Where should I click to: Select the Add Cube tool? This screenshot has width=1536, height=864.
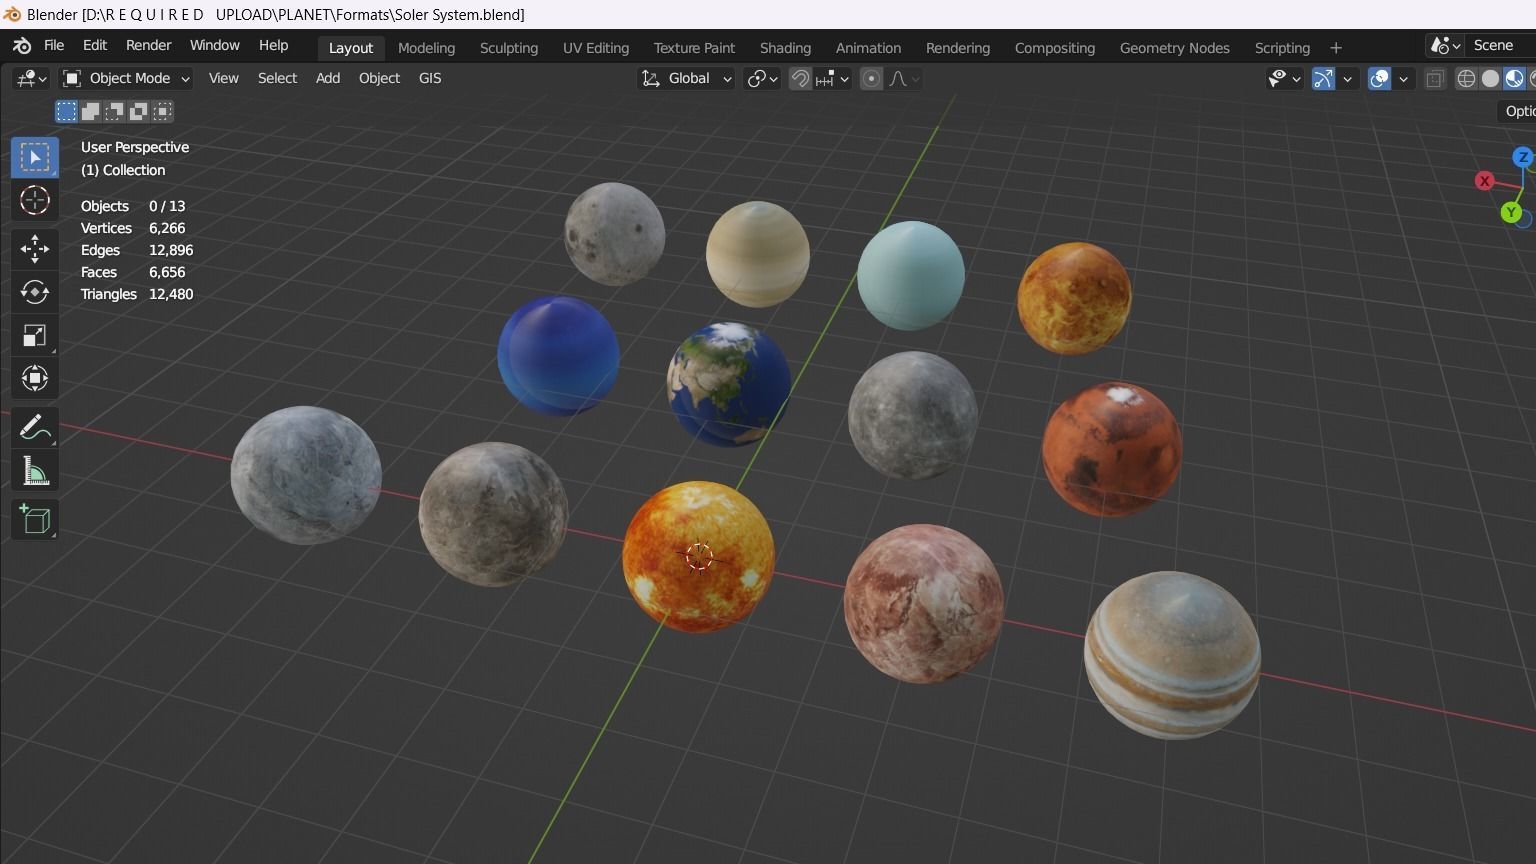pyautogui.click(x=35, y=519)
